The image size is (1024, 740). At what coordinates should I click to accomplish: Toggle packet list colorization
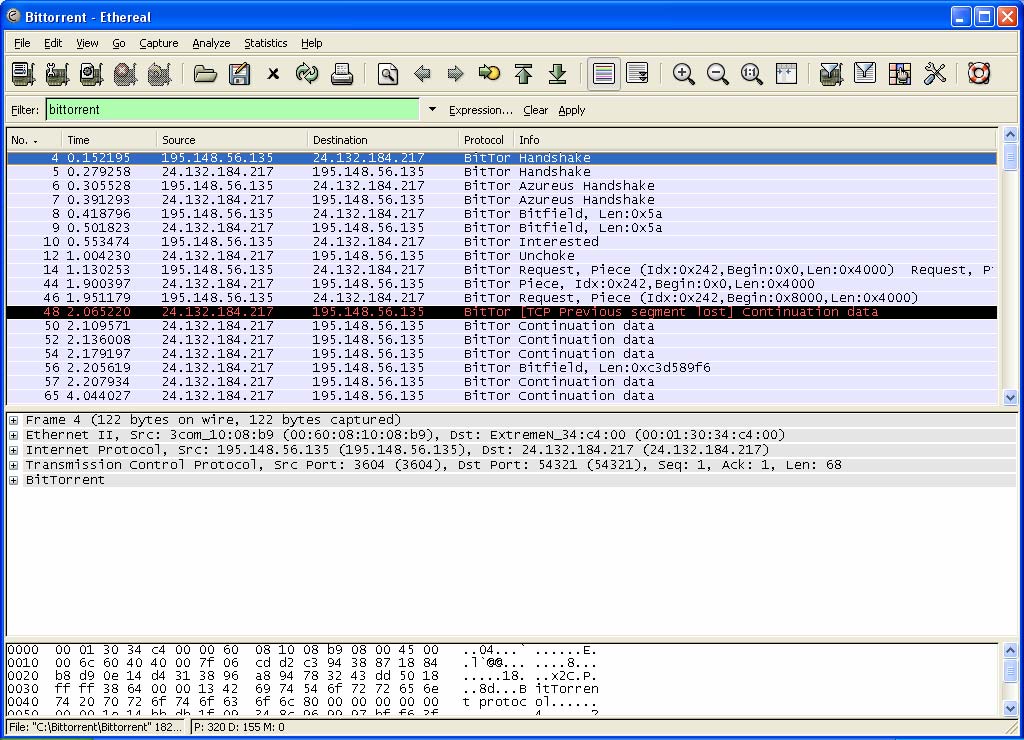coord(603,74)
